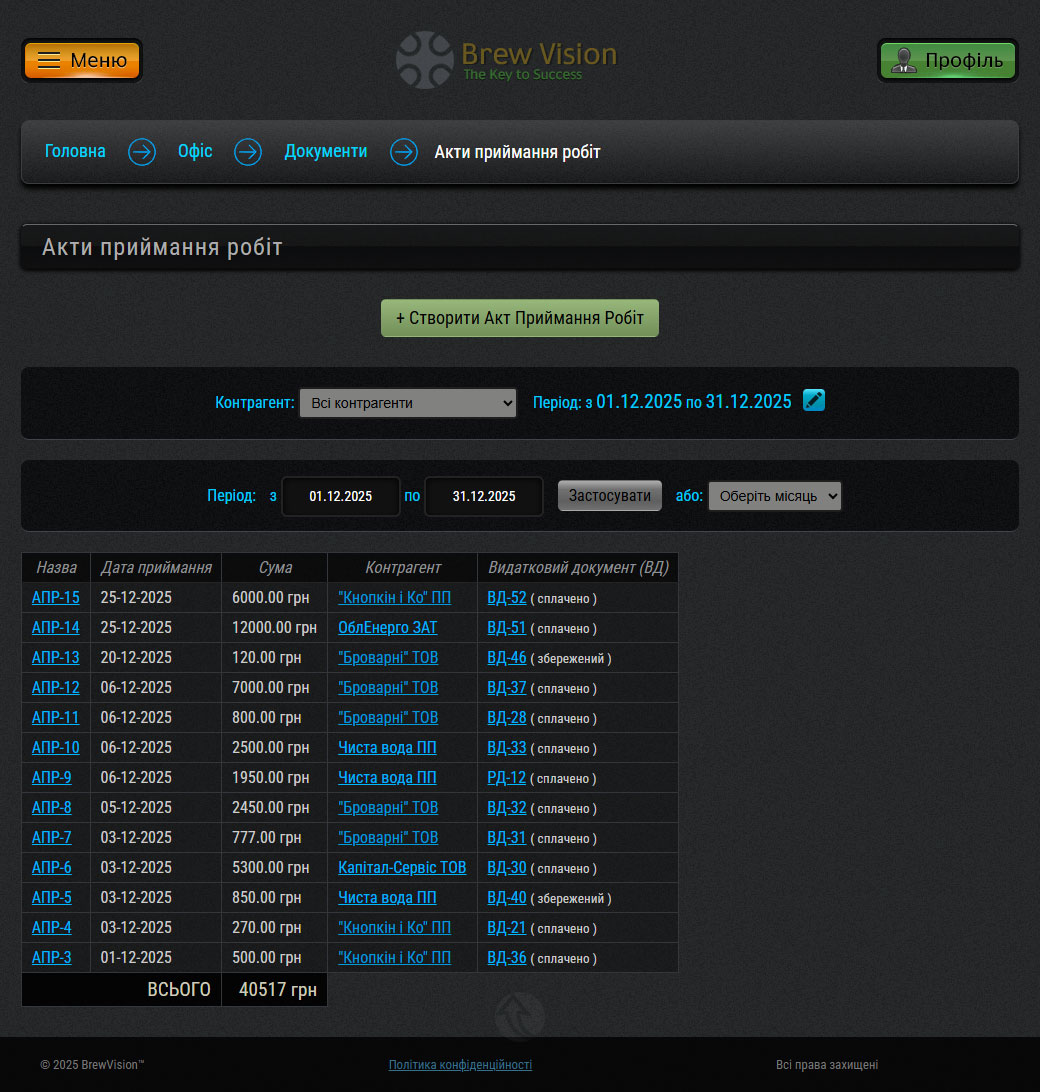Navigate to Документи breadcrumb
Viewport: 1040px width, 1092px height.
coord(325,152)
